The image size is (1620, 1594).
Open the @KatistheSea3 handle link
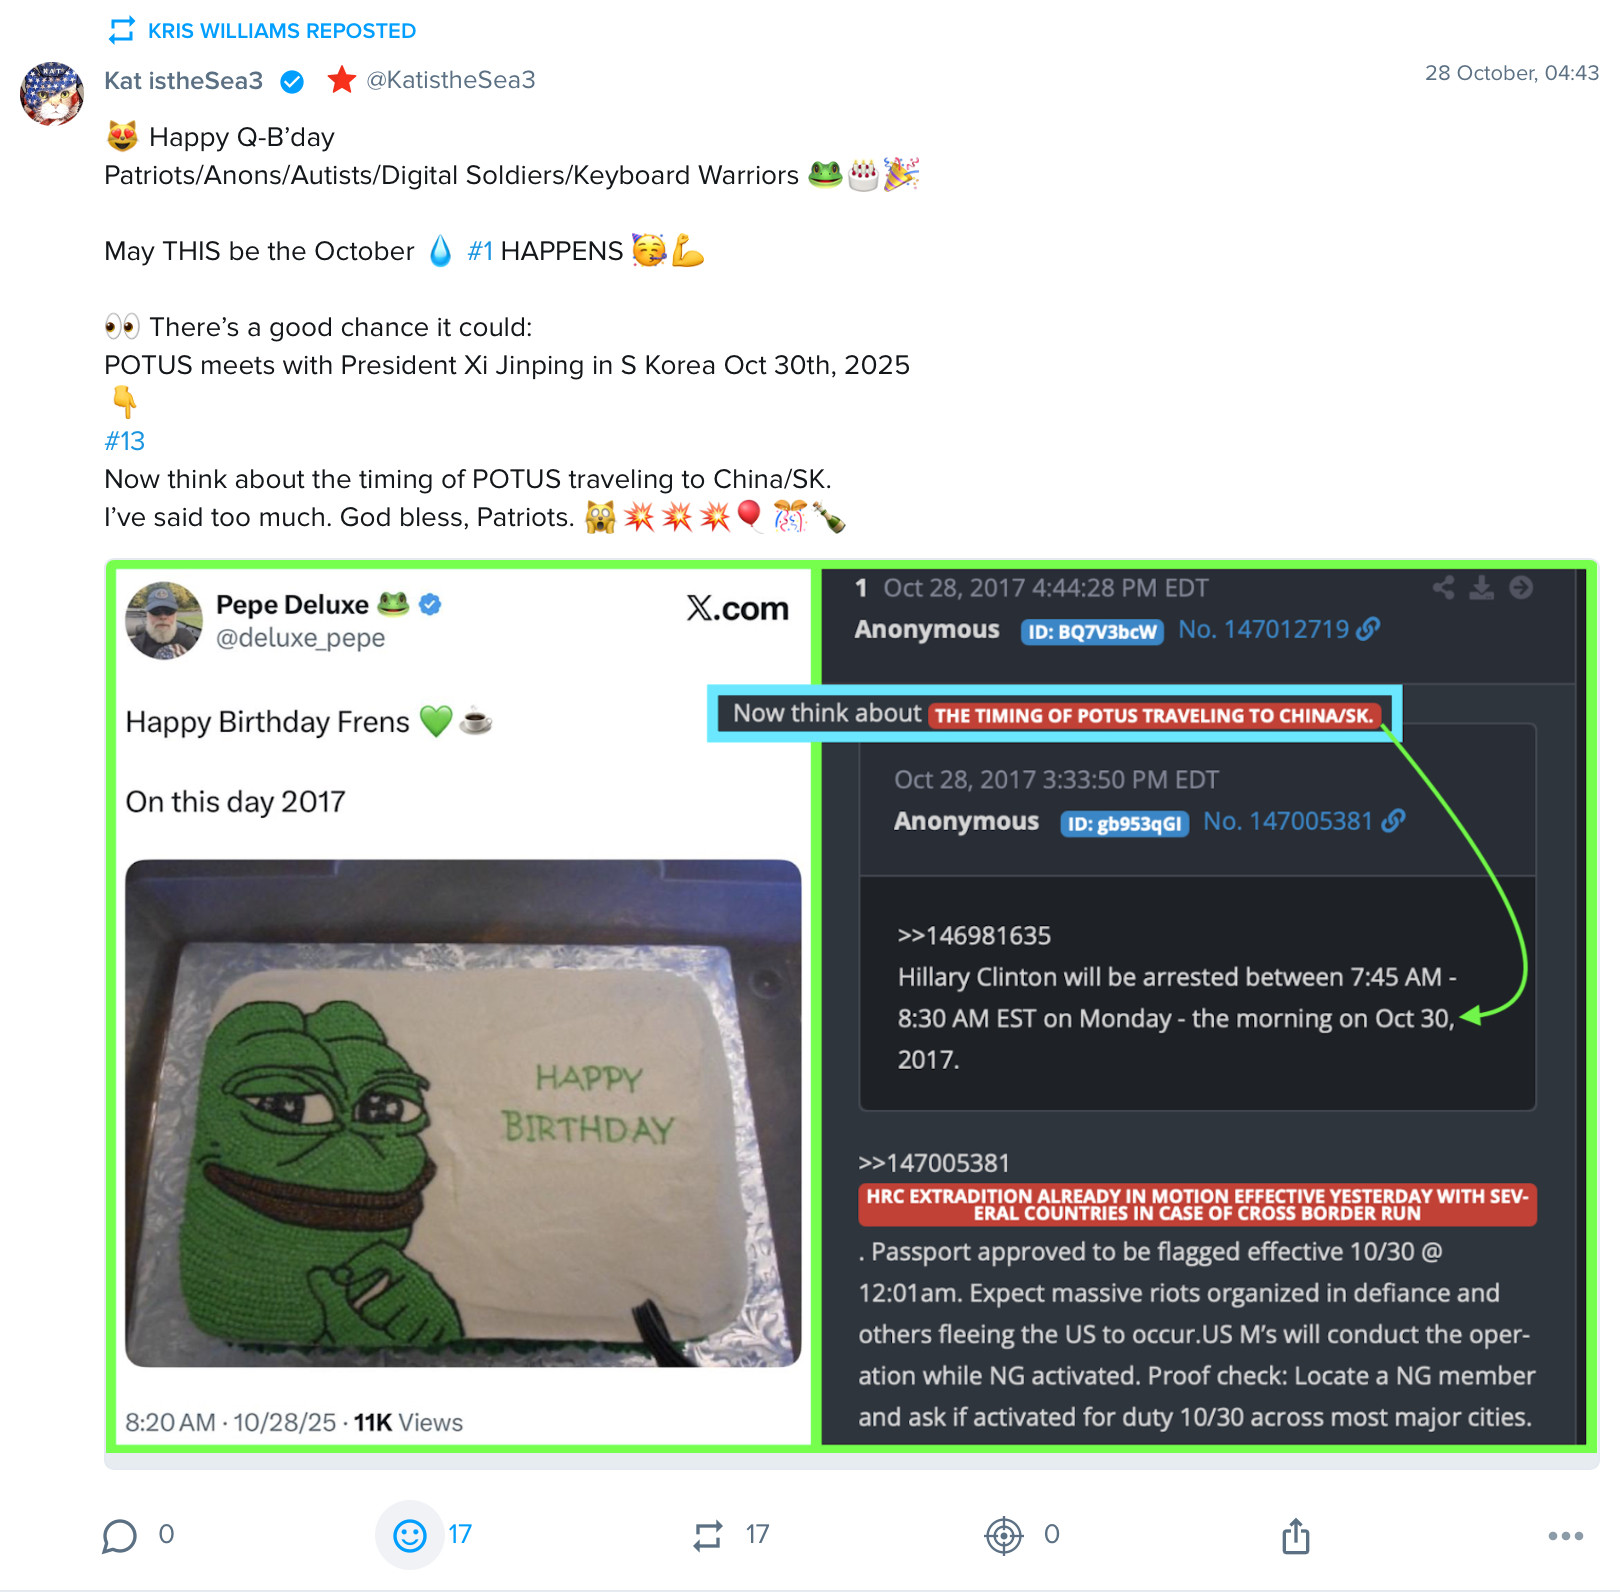451,80
